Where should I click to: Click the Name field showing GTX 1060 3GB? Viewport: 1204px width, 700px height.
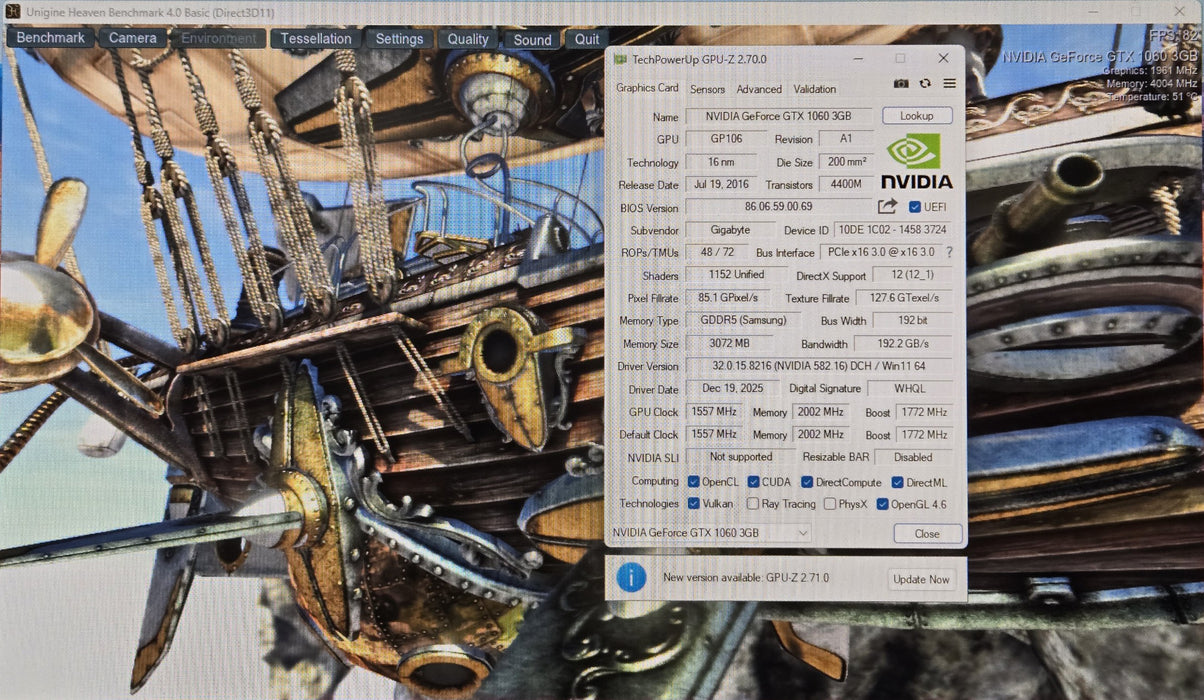(x=779, y=117)
